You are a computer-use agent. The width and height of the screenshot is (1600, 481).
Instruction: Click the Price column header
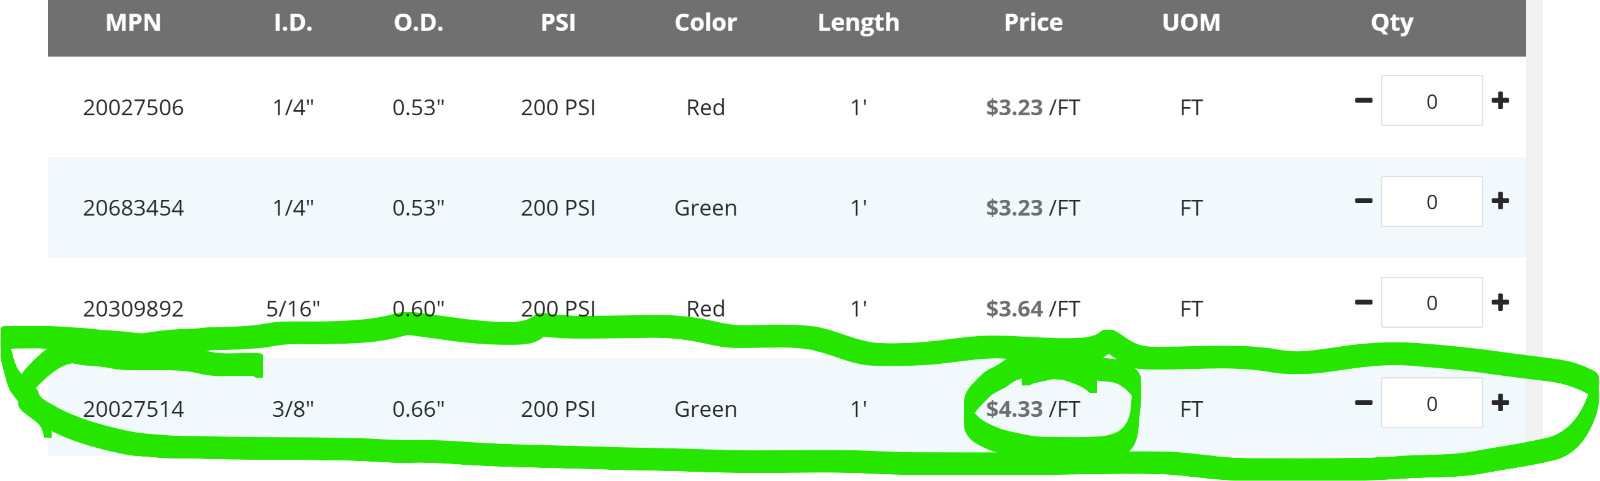1033,22
